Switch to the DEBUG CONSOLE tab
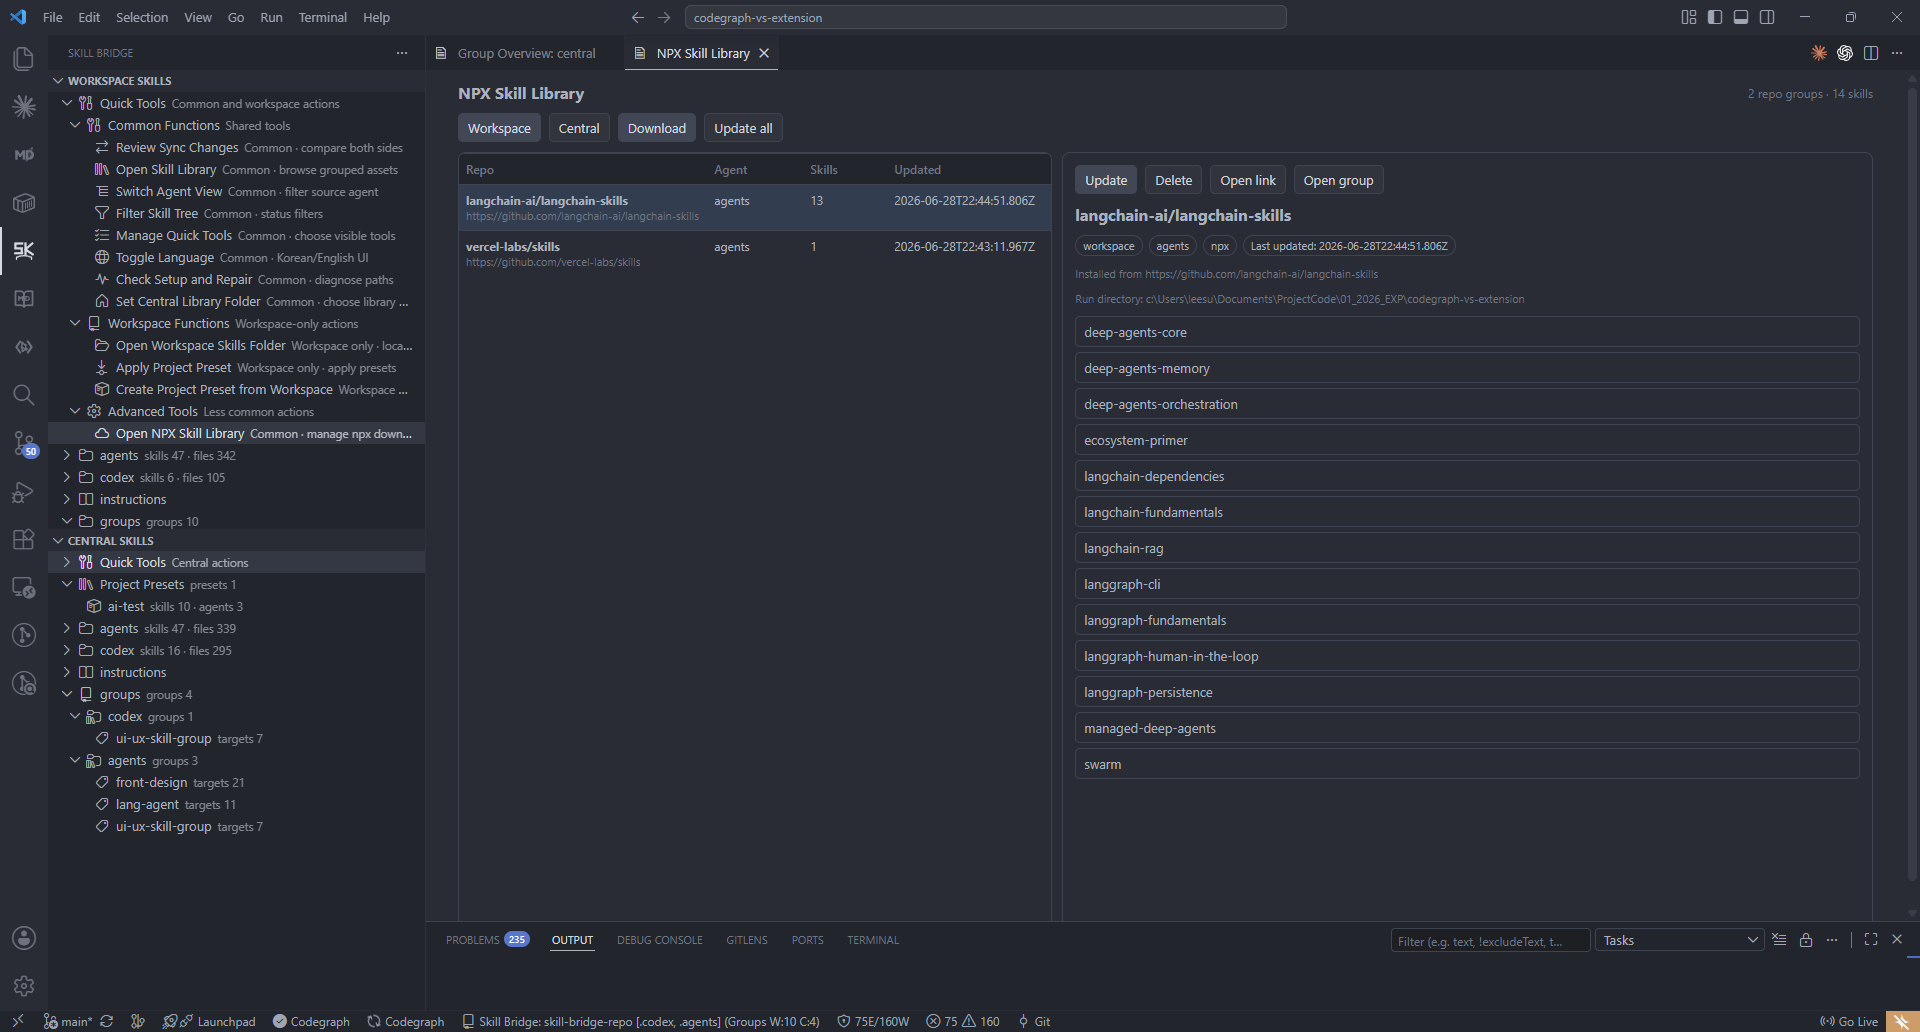1920x1032 pixels. (660, 940)
